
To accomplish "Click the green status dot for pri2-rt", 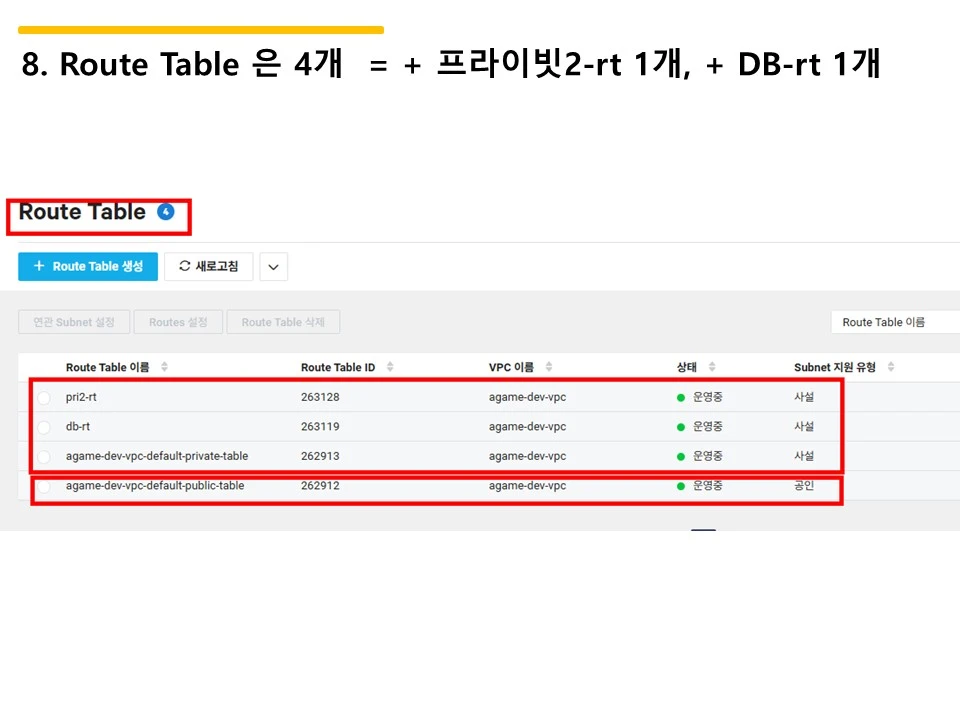I will click(x=681, y=397).
